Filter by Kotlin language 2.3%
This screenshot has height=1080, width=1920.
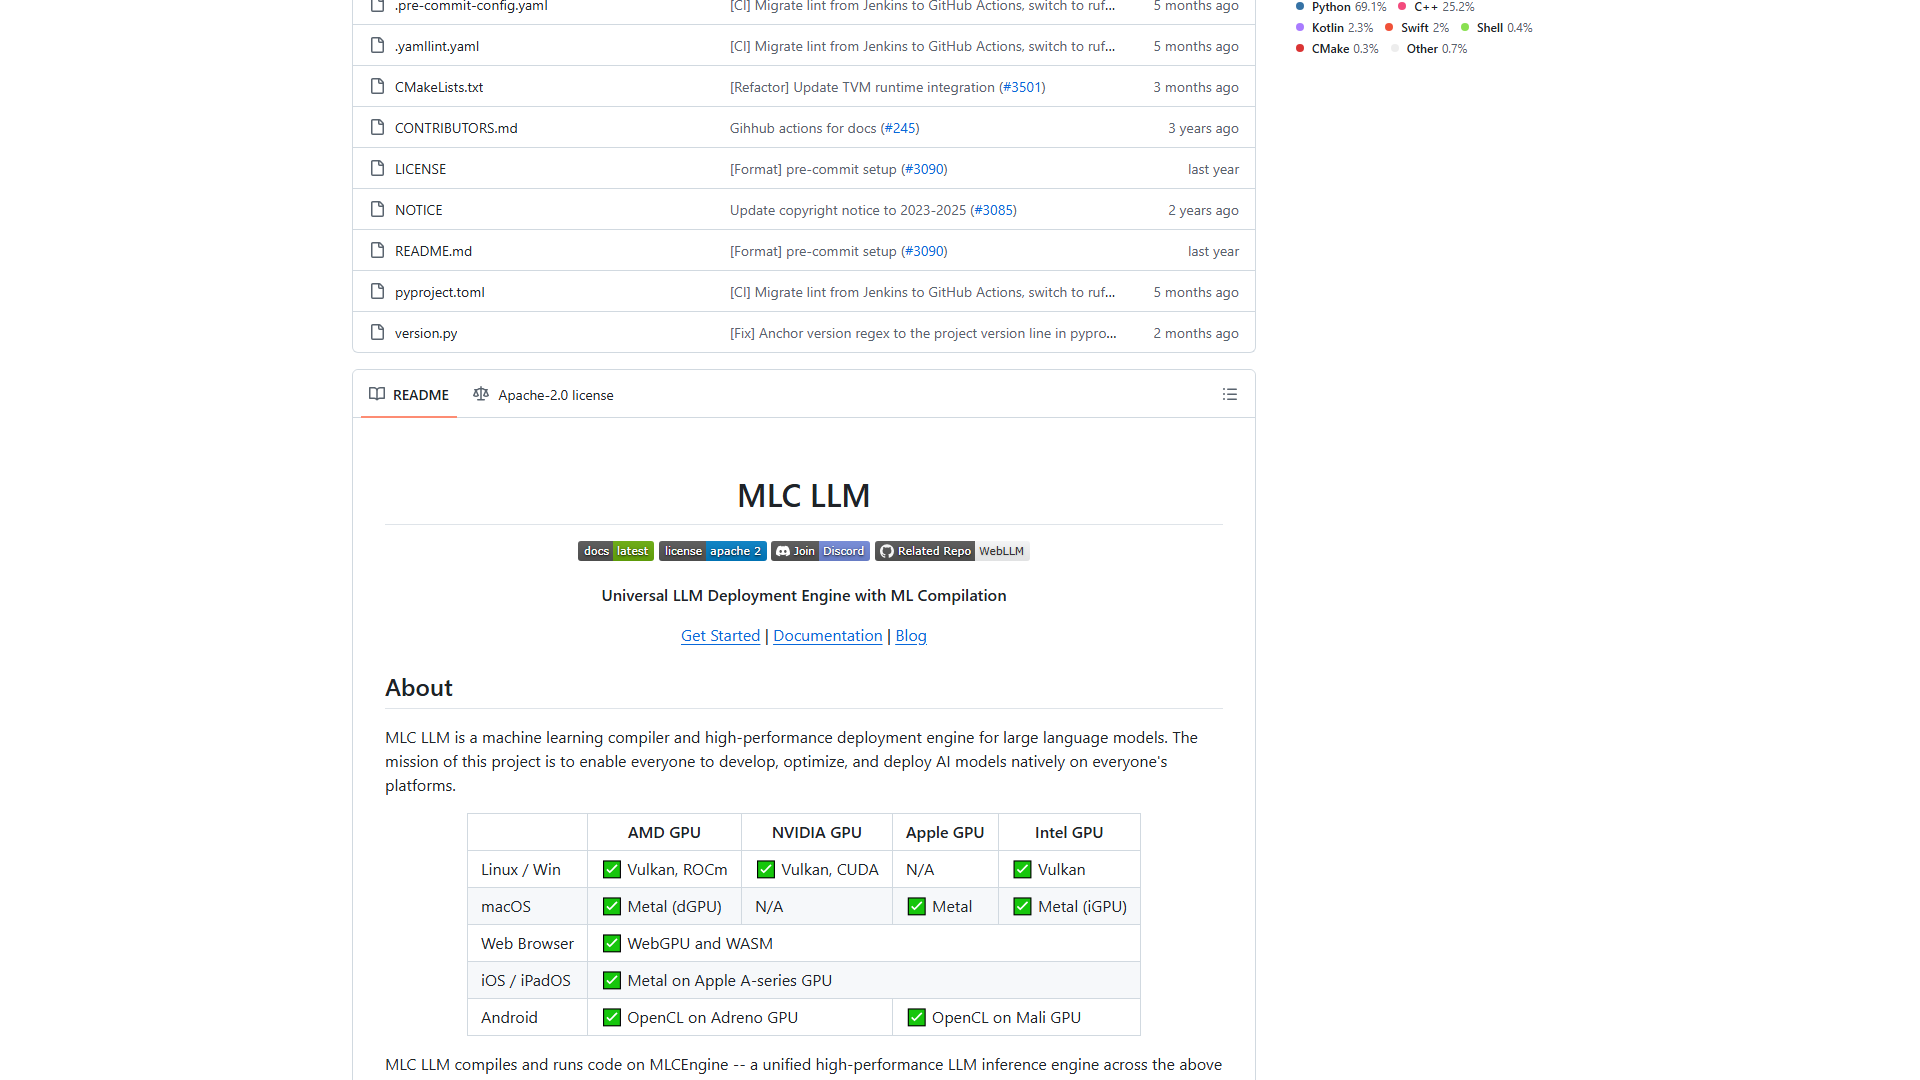1334,28
